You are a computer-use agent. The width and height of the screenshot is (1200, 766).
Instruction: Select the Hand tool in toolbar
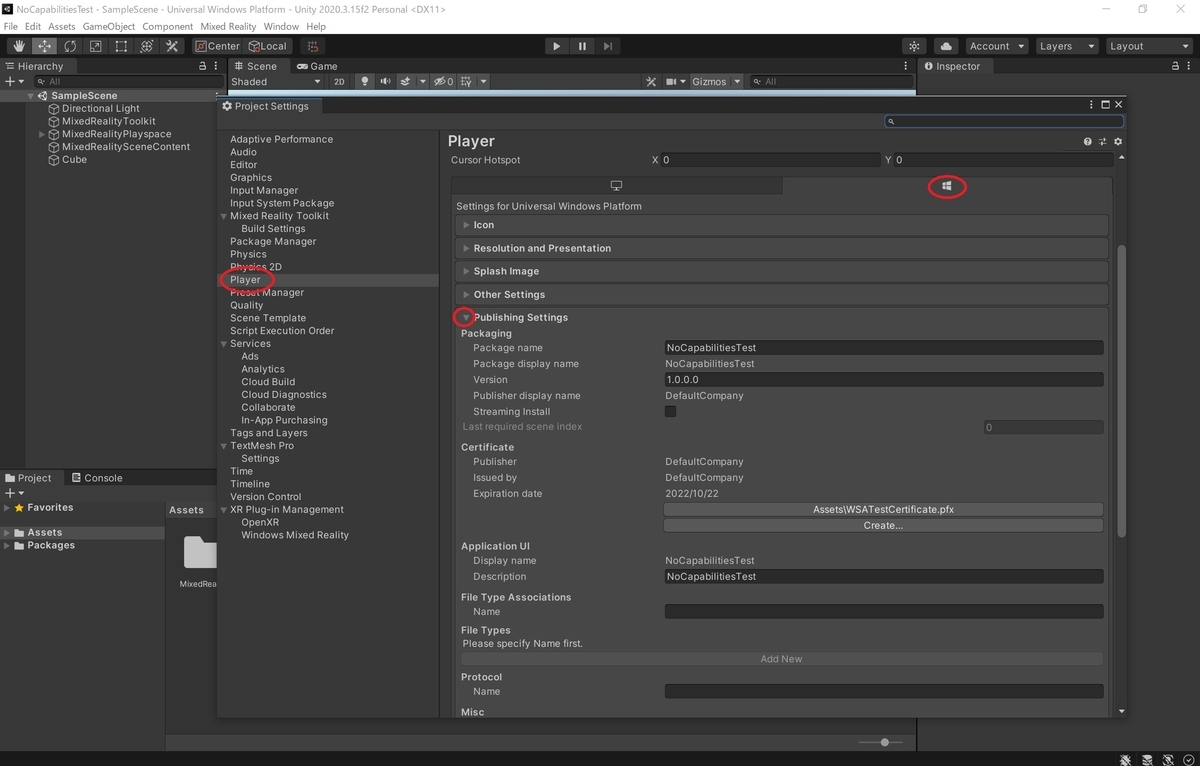[x=19, y=46]
